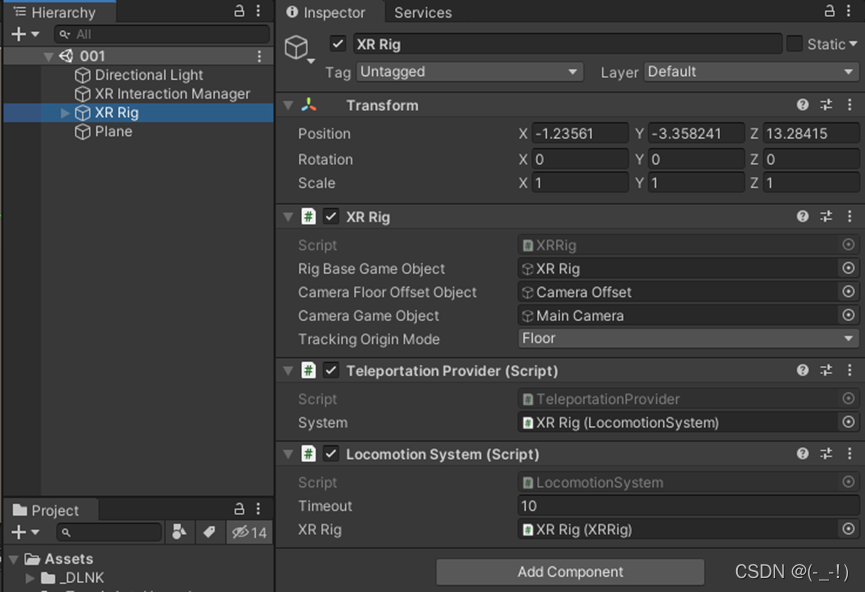Open Teleportation Provider component options menu

tap(848, 371)
